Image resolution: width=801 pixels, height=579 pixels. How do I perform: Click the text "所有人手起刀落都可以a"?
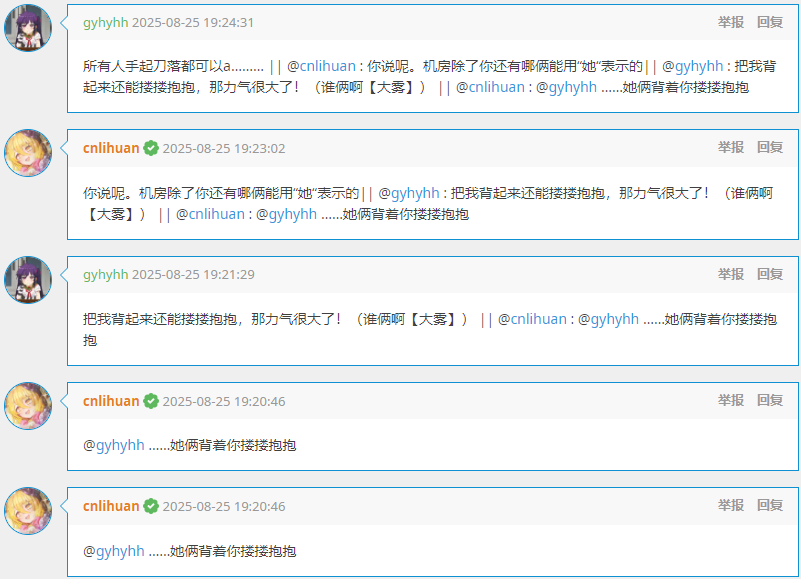(157, 66)
